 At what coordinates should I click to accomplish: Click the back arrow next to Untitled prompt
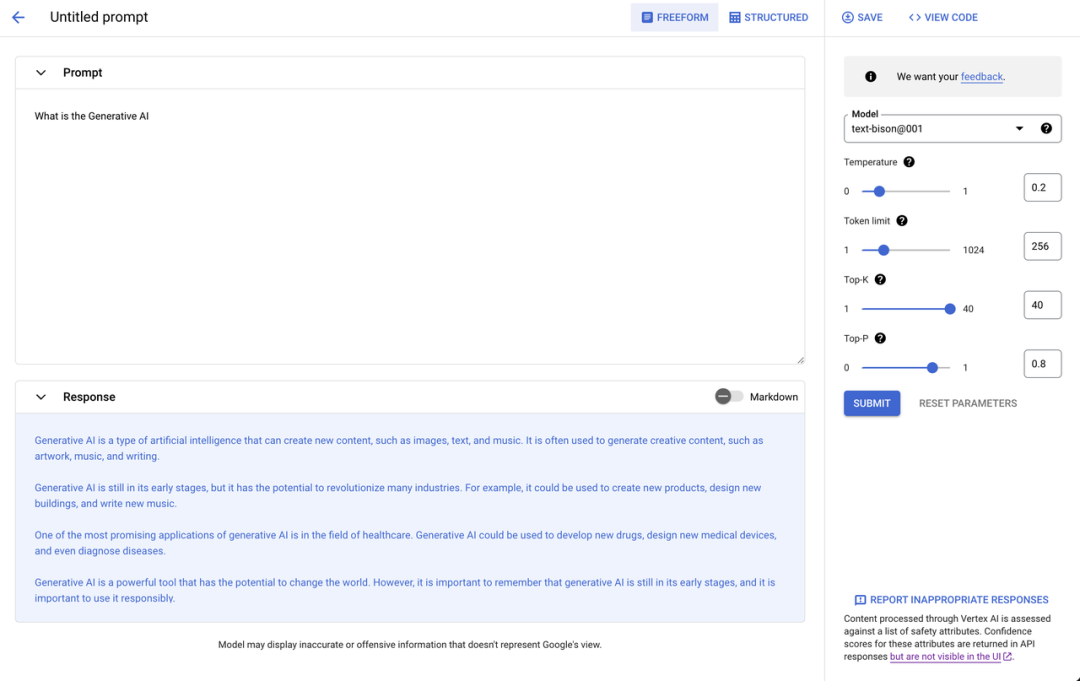(18, 17)
